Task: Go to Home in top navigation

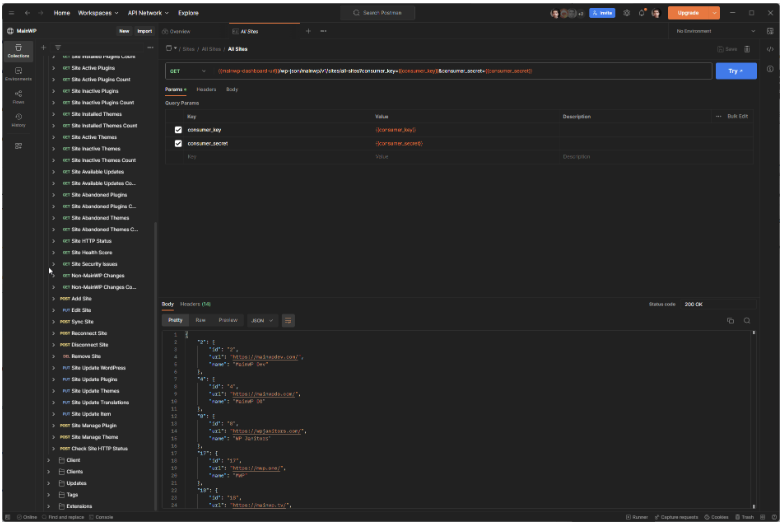Action: (62, 13)
